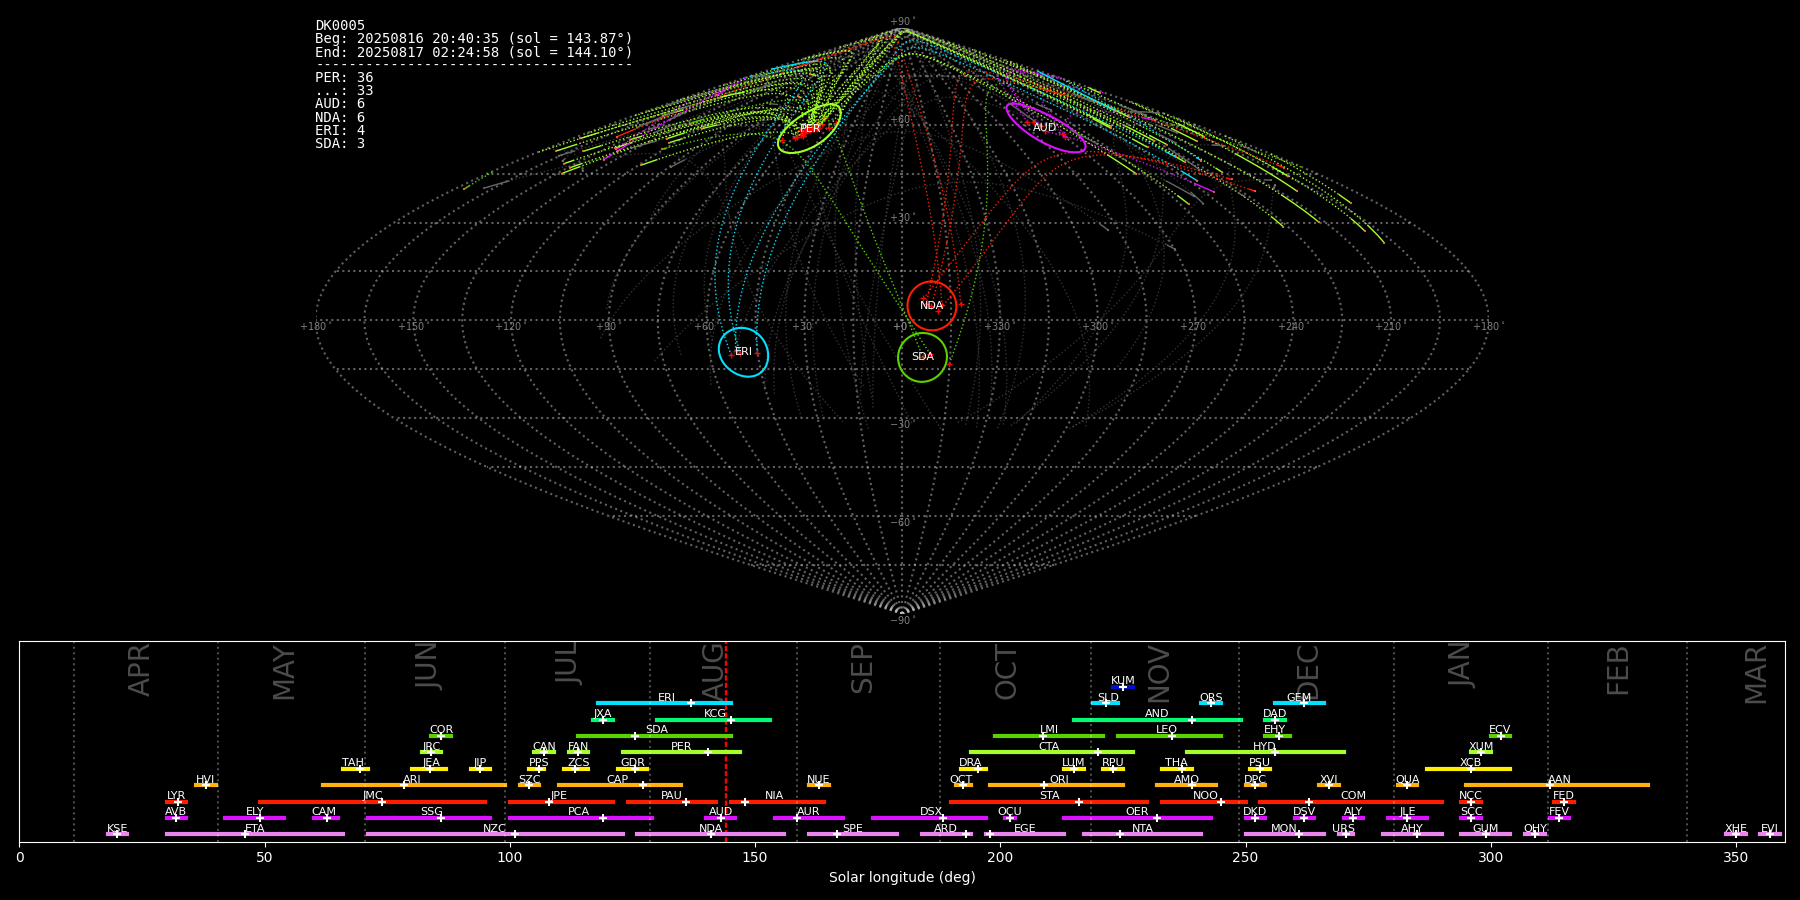Click the NUE shower label in timeline
Image resolution: width=1800 pixels, height=900 pixels.
coord(818,780)
